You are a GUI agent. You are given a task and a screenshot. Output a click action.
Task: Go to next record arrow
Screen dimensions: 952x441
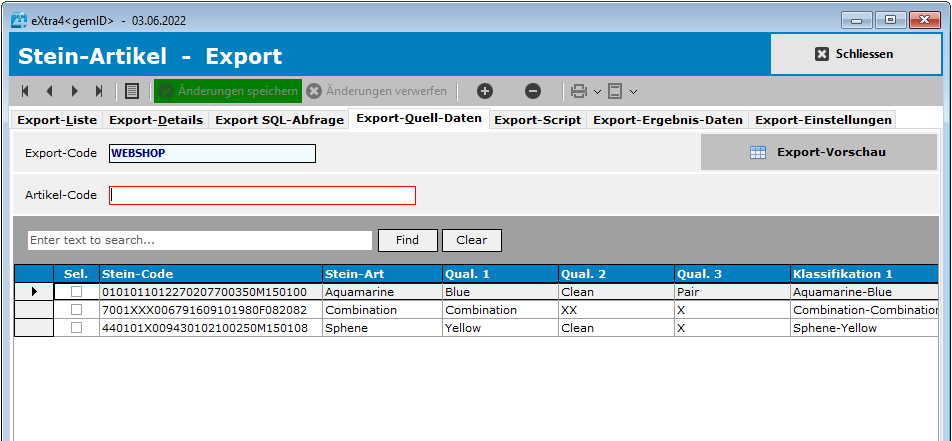point(75,91)
